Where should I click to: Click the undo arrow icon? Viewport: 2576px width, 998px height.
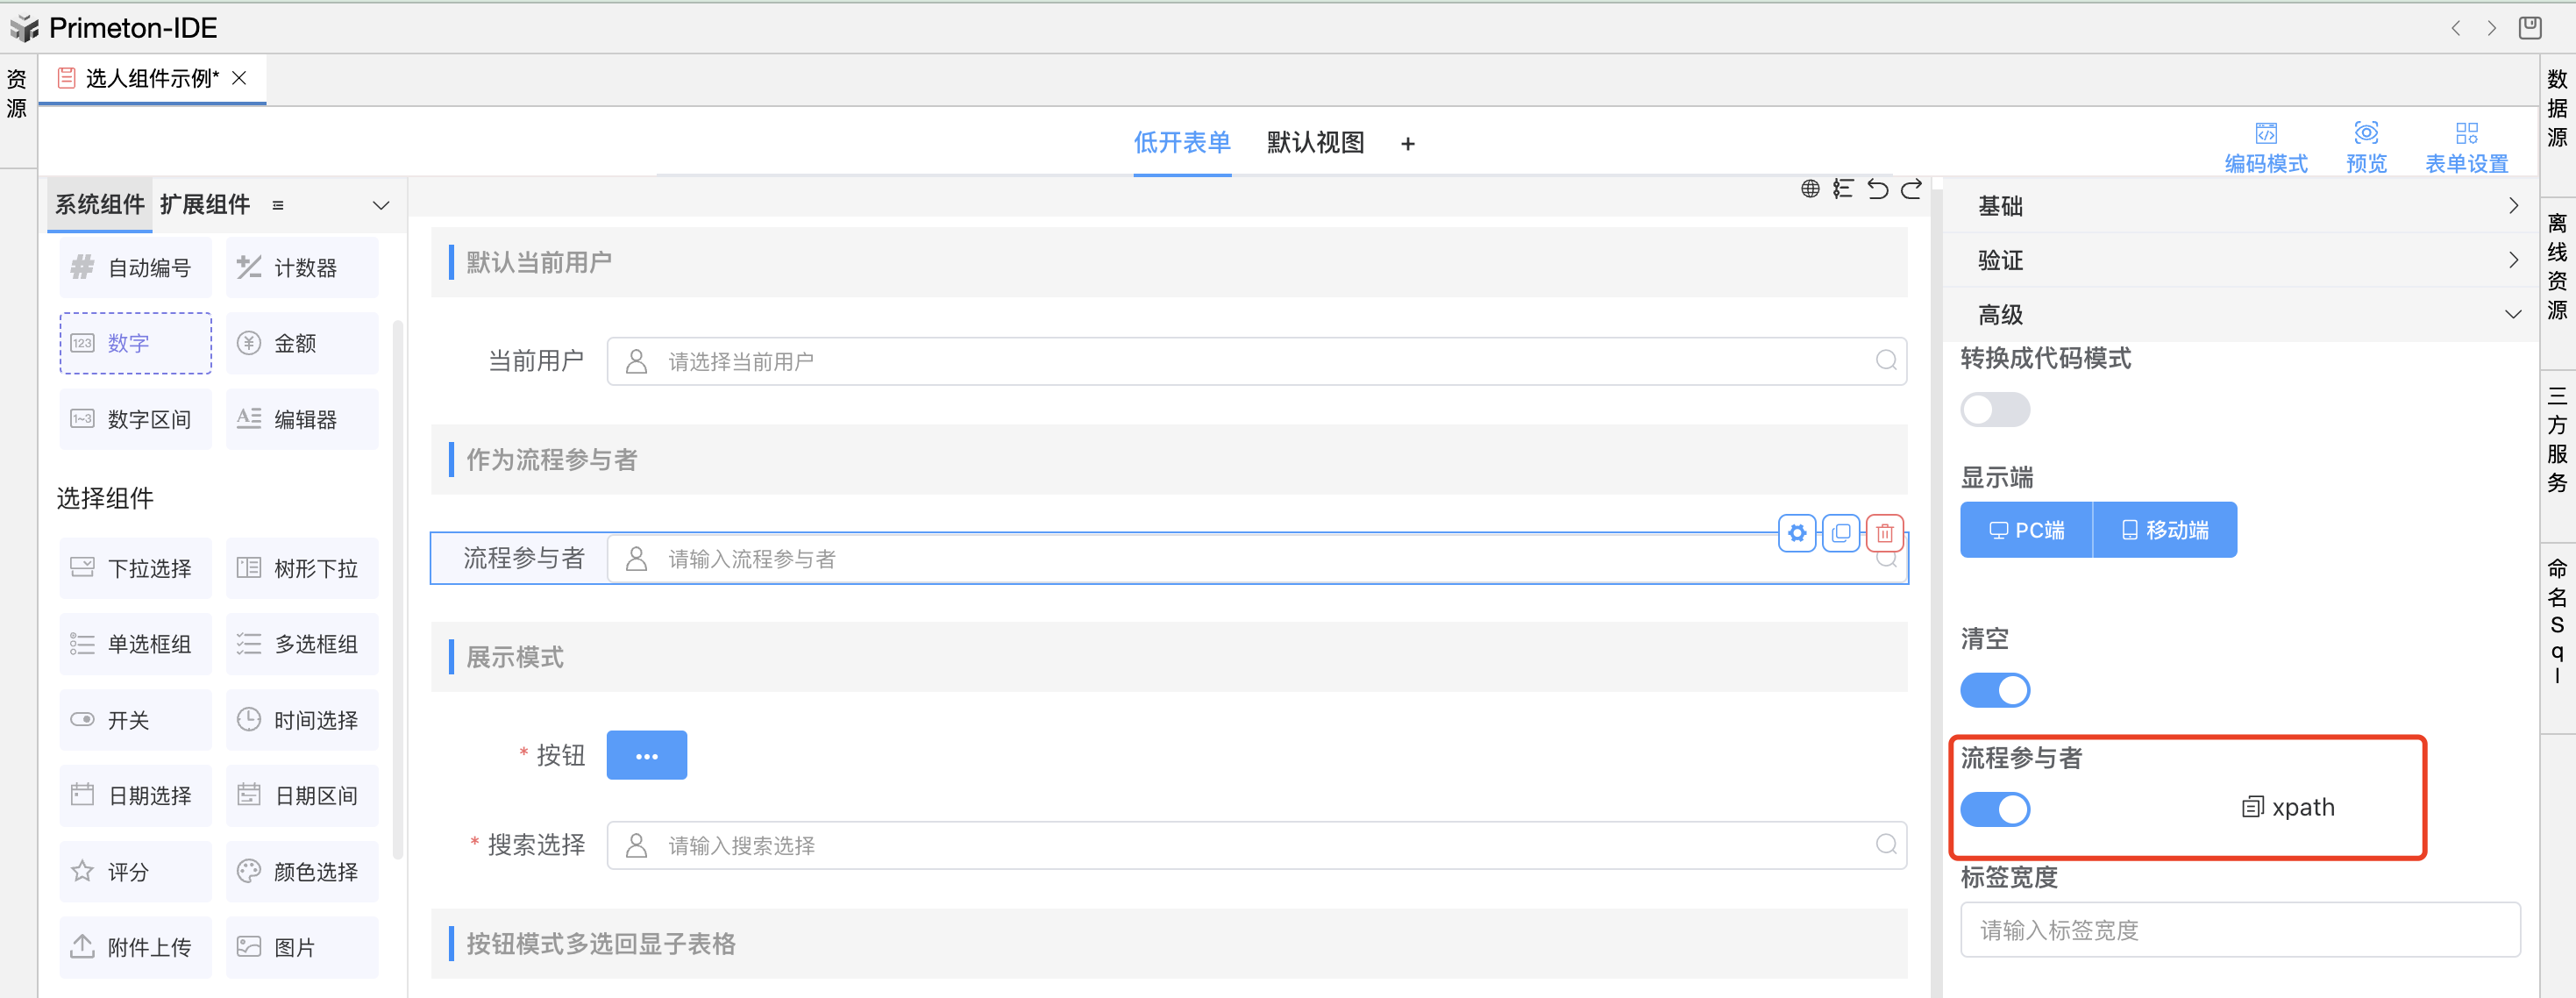point(1877,189)
